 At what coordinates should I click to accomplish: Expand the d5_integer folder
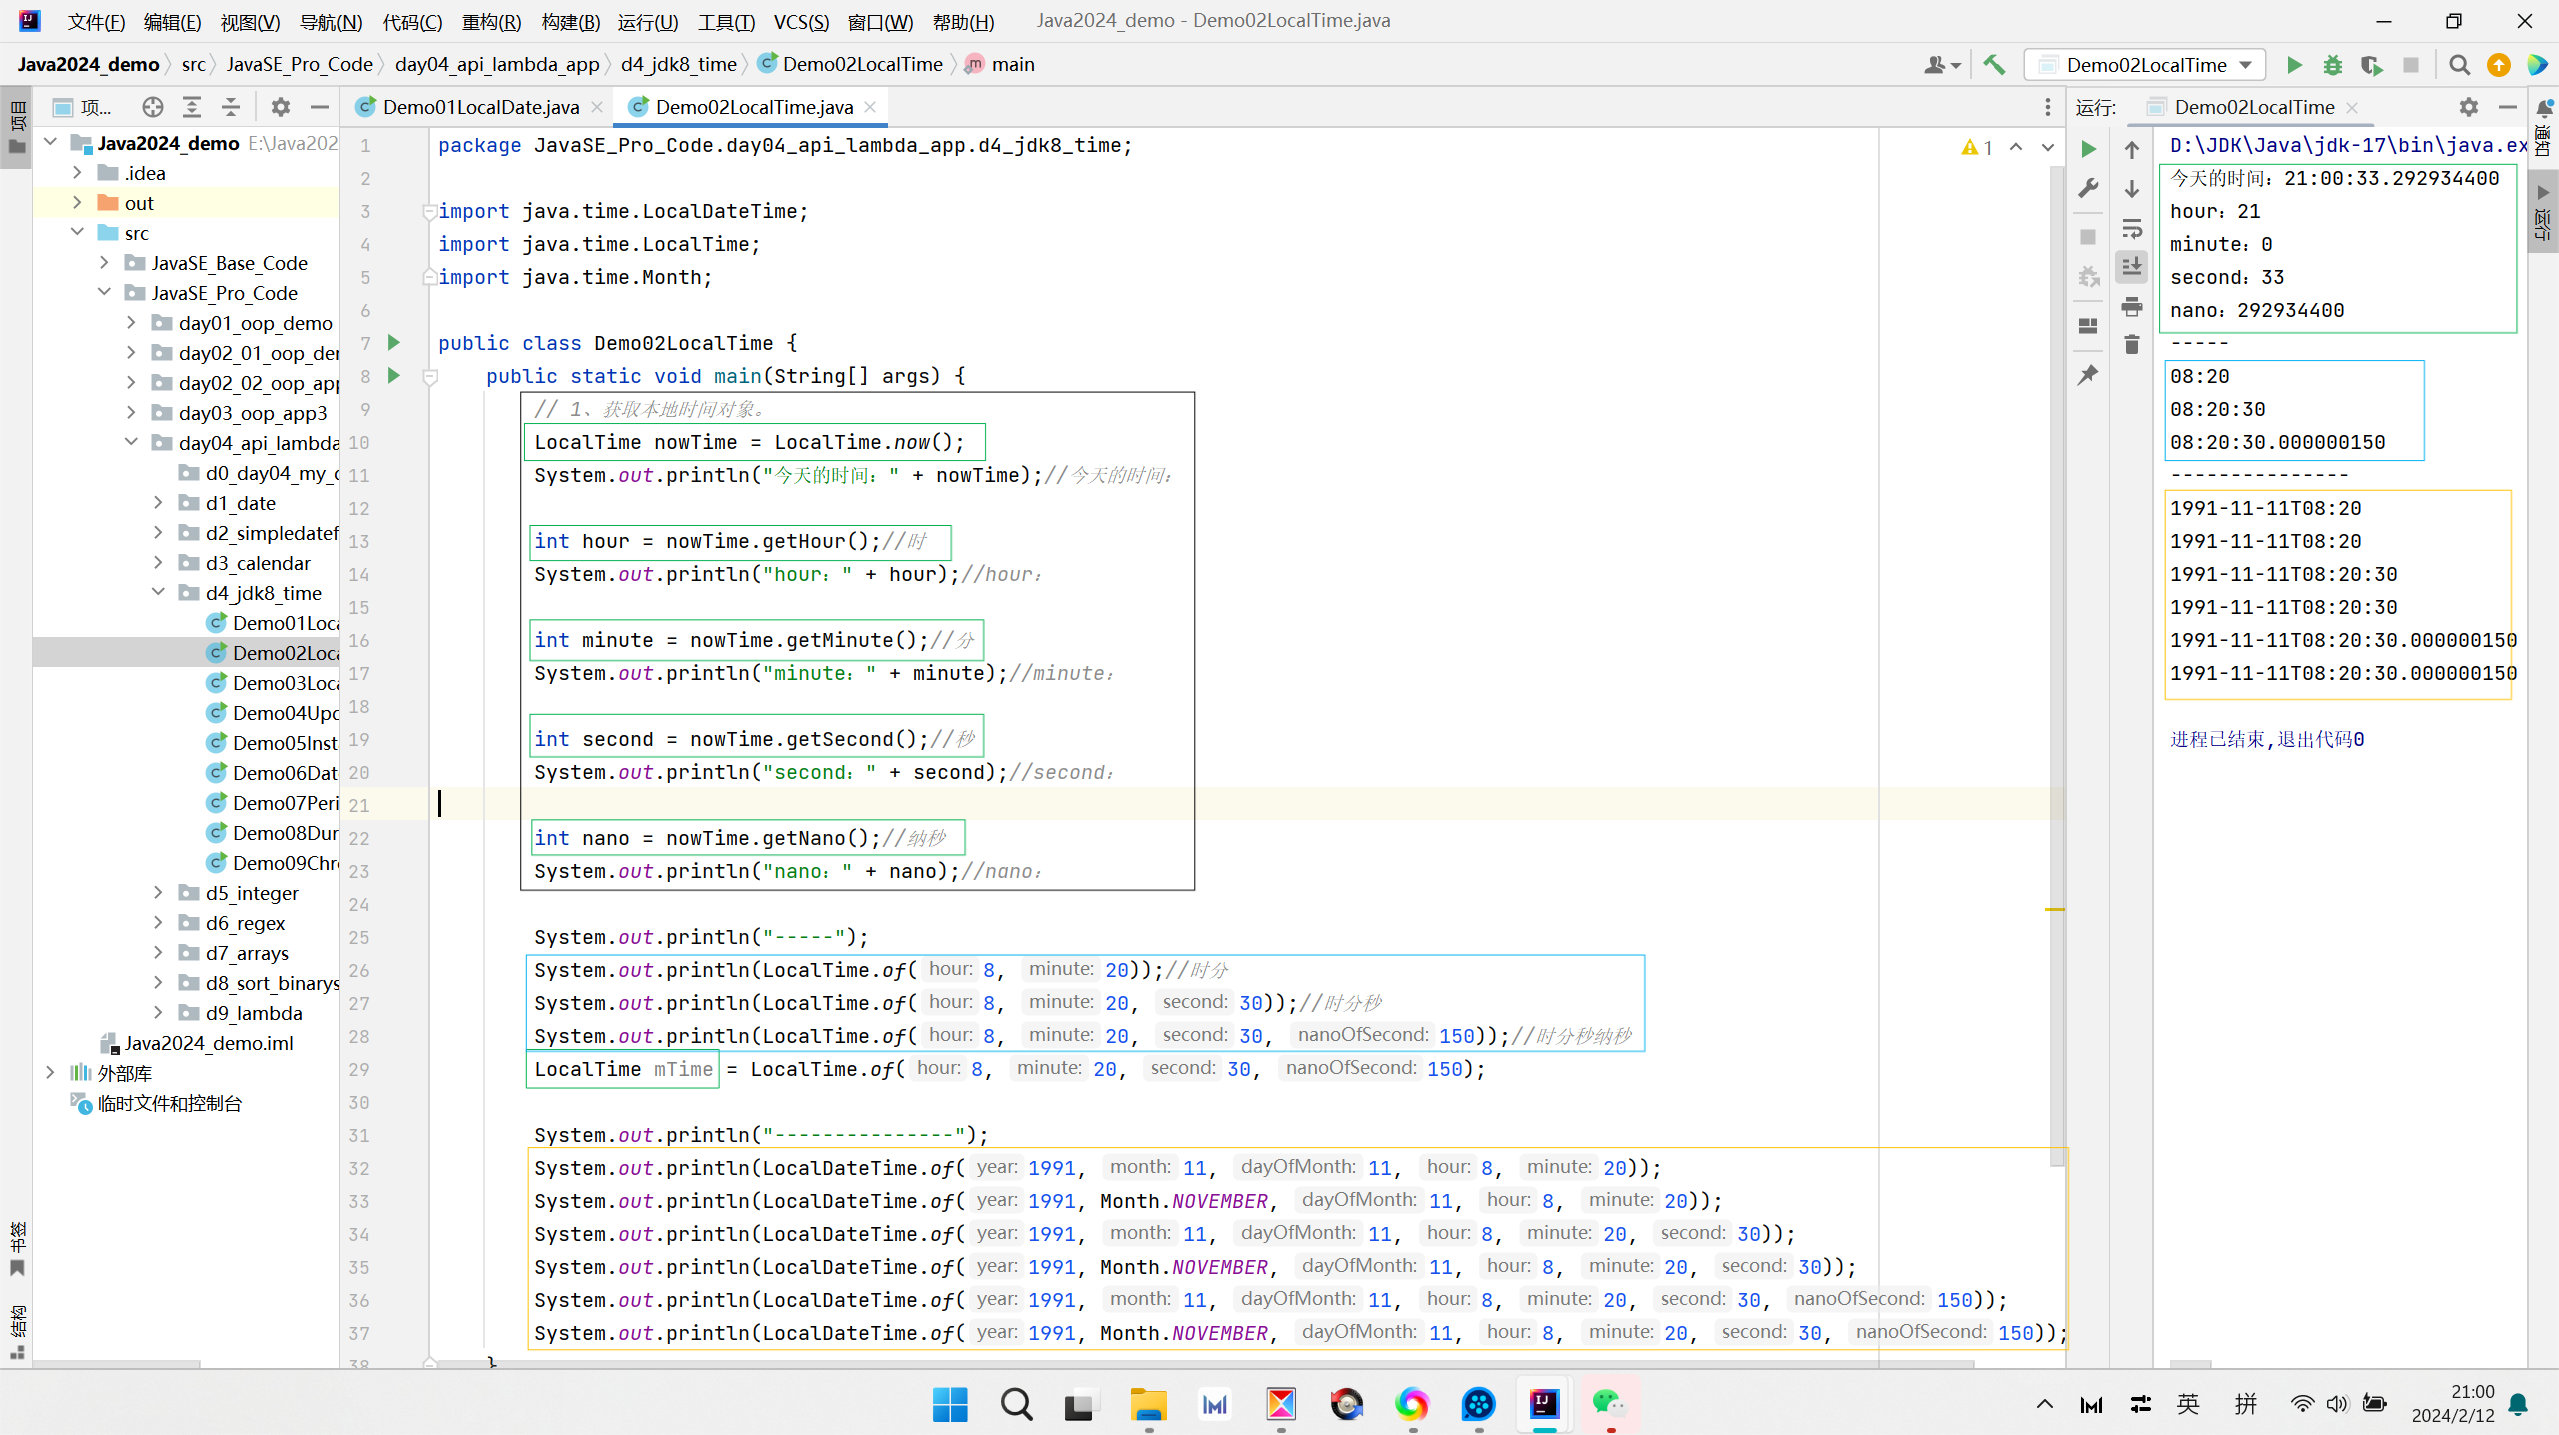point(158,892)
